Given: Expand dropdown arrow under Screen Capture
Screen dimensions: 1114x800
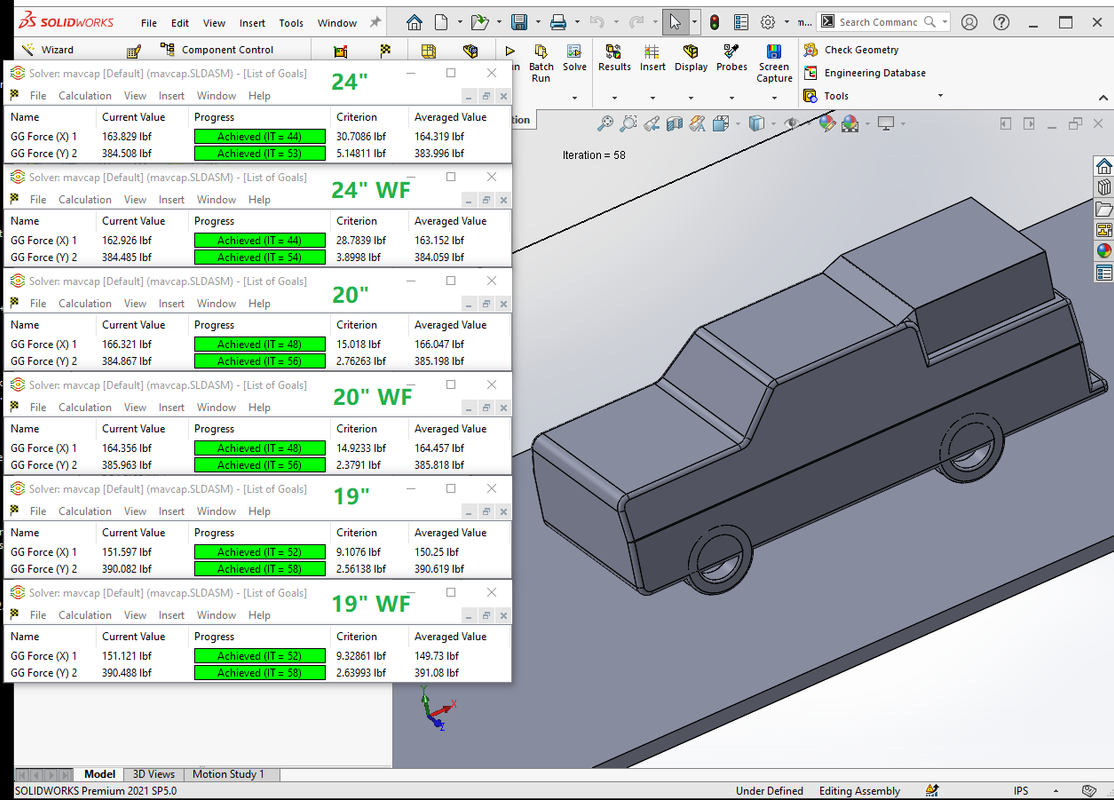Looking at the screenshot, I should (774, 97).
